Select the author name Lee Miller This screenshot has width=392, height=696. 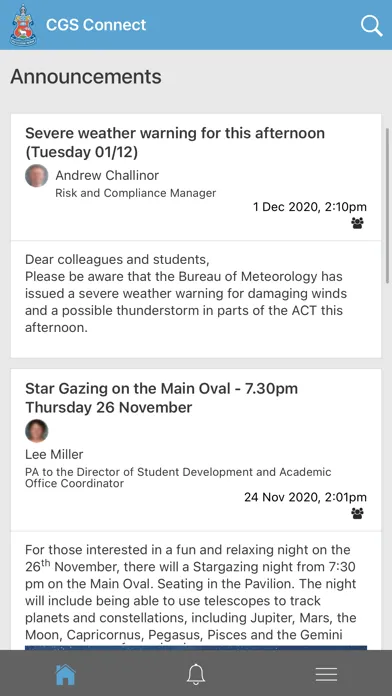(x=54, y=455)
